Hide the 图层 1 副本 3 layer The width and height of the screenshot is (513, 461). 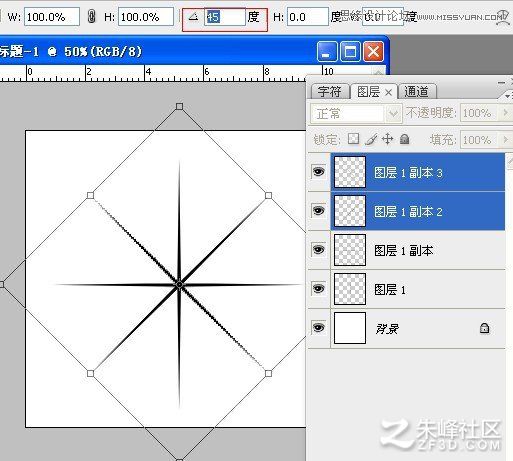[x=318, y=172]
